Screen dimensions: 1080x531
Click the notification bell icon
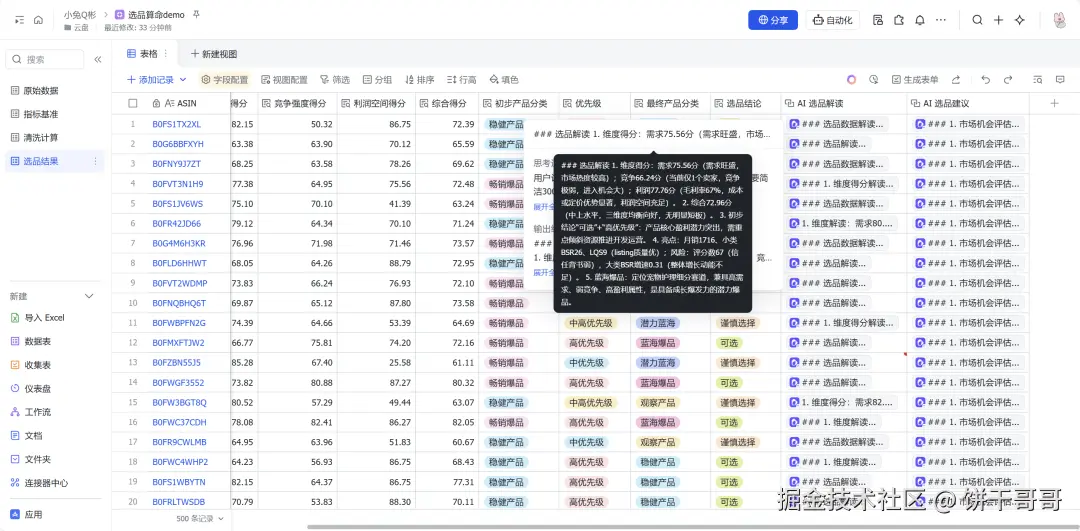920,20
